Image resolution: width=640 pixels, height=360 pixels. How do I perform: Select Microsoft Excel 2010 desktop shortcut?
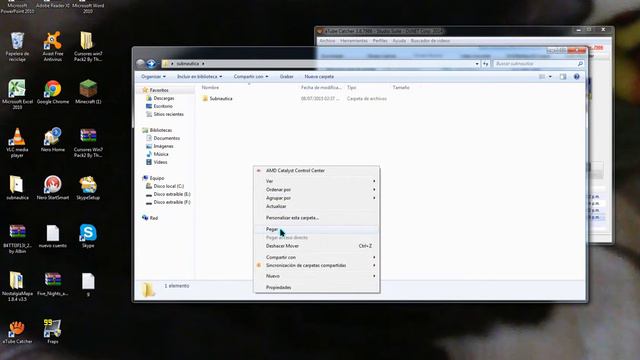(17, 95)
